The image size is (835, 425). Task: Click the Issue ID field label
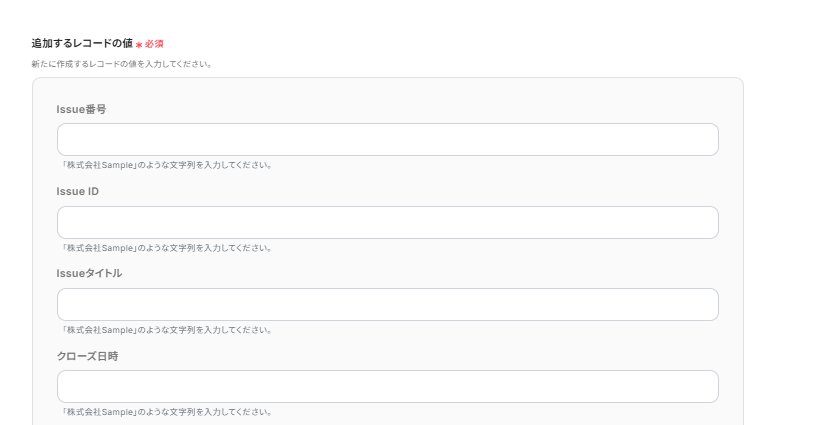pos(78,191)
